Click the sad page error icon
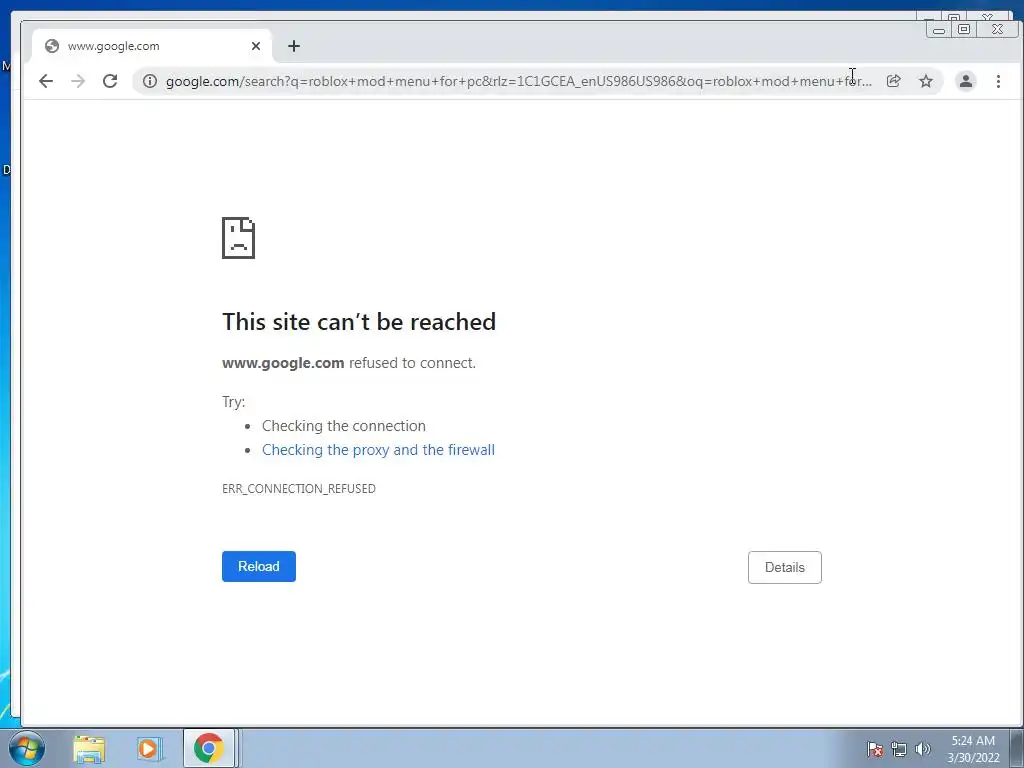This screenshot has height=768, width=1024. click(238, 238)
